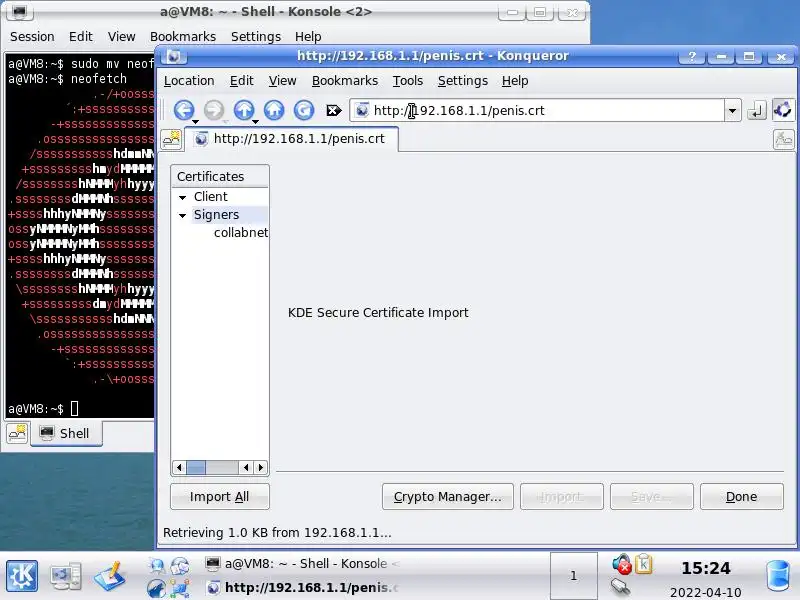Open Back button history dropdown arrow
The image size is (800, 600).
pos(195,121)
